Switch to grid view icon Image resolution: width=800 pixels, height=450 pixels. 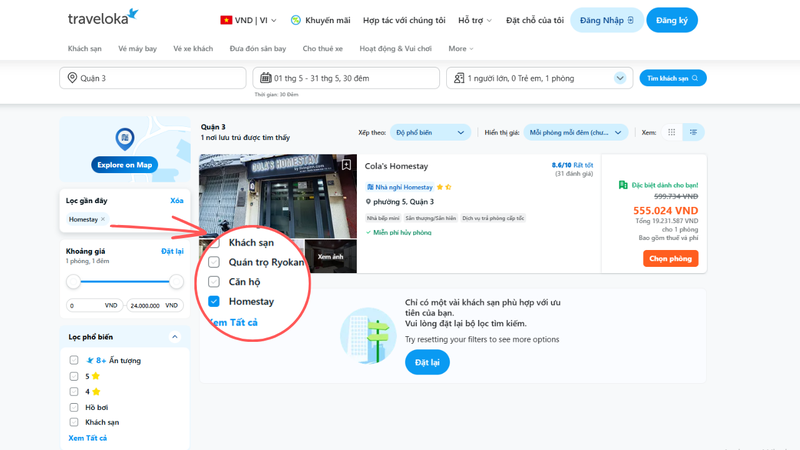671,132
